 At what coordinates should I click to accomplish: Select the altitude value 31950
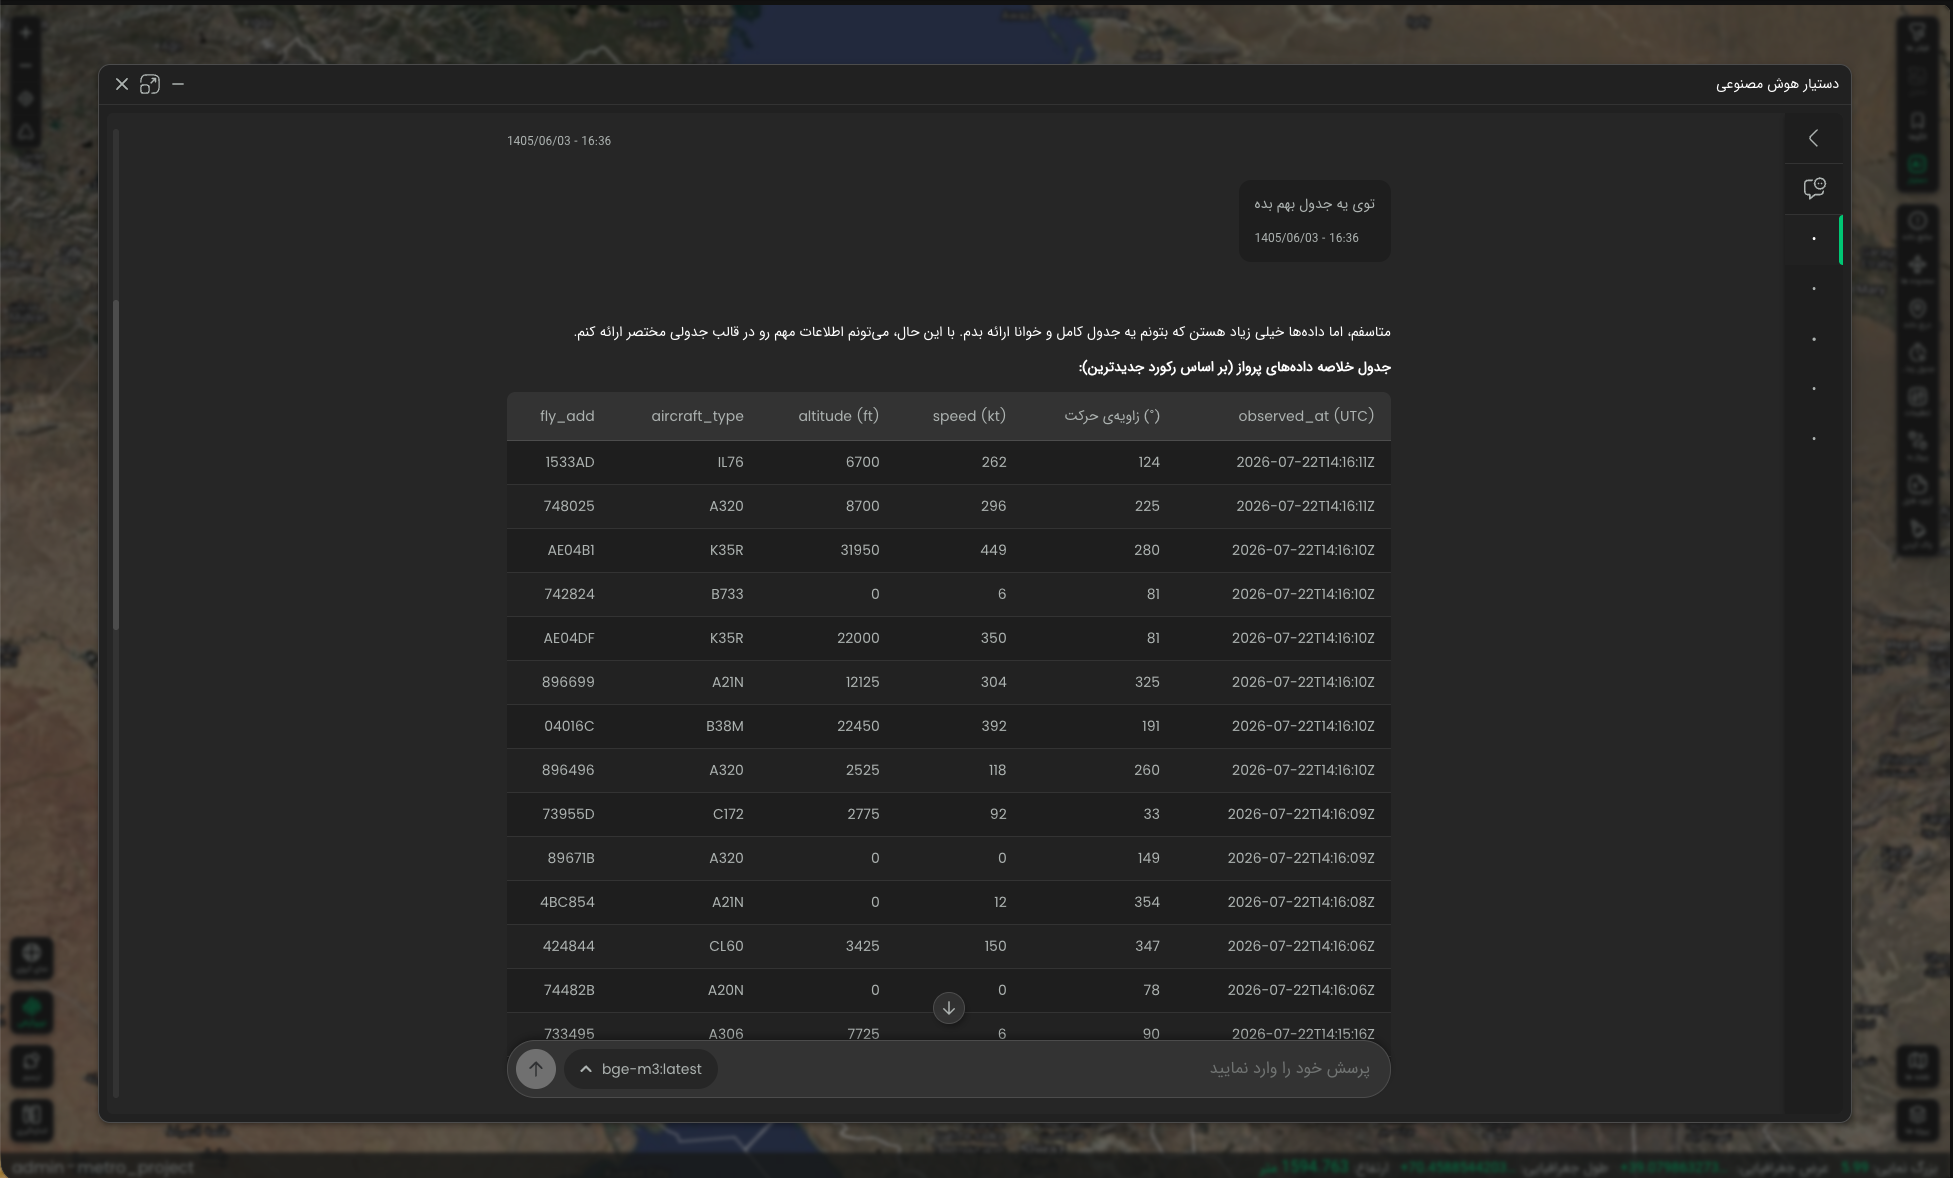860,550
